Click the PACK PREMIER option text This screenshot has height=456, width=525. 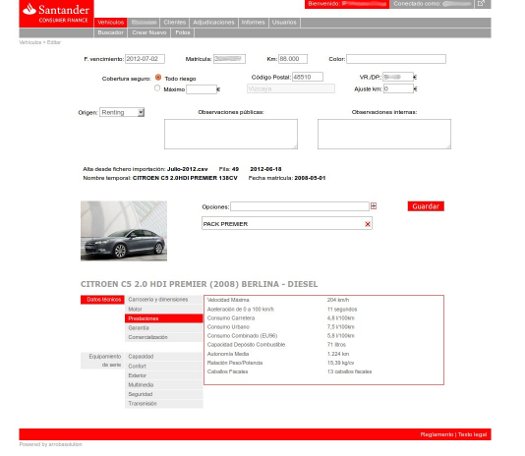(225, 224)
